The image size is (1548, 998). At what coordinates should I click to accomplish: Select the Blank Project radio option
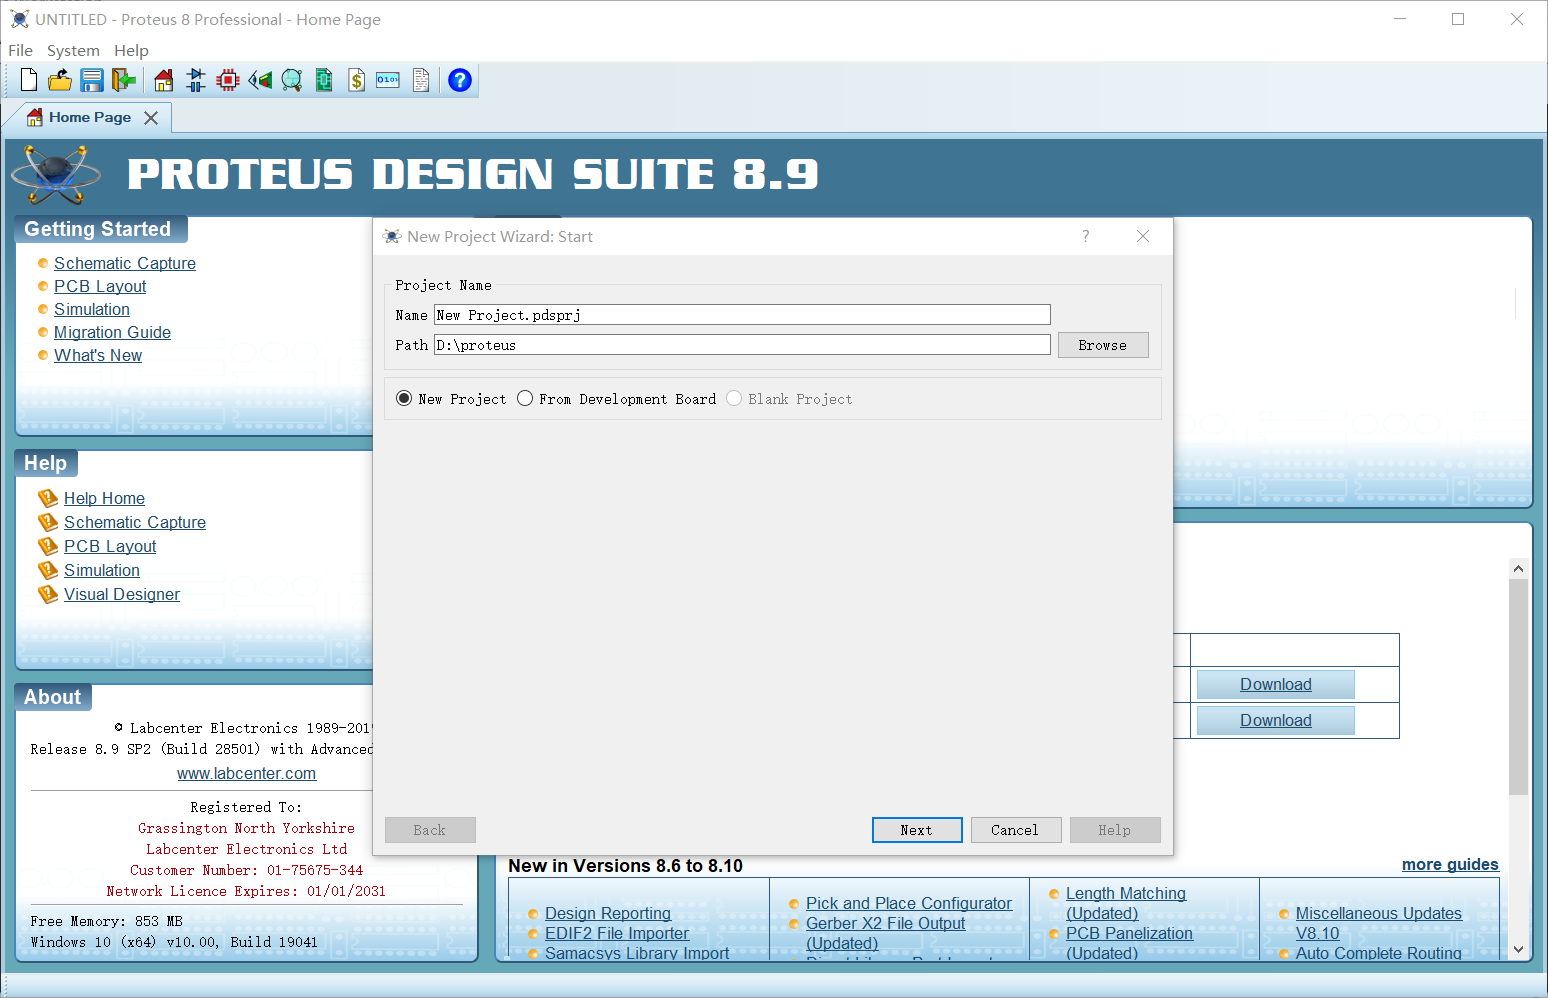(x=734, y=398)
